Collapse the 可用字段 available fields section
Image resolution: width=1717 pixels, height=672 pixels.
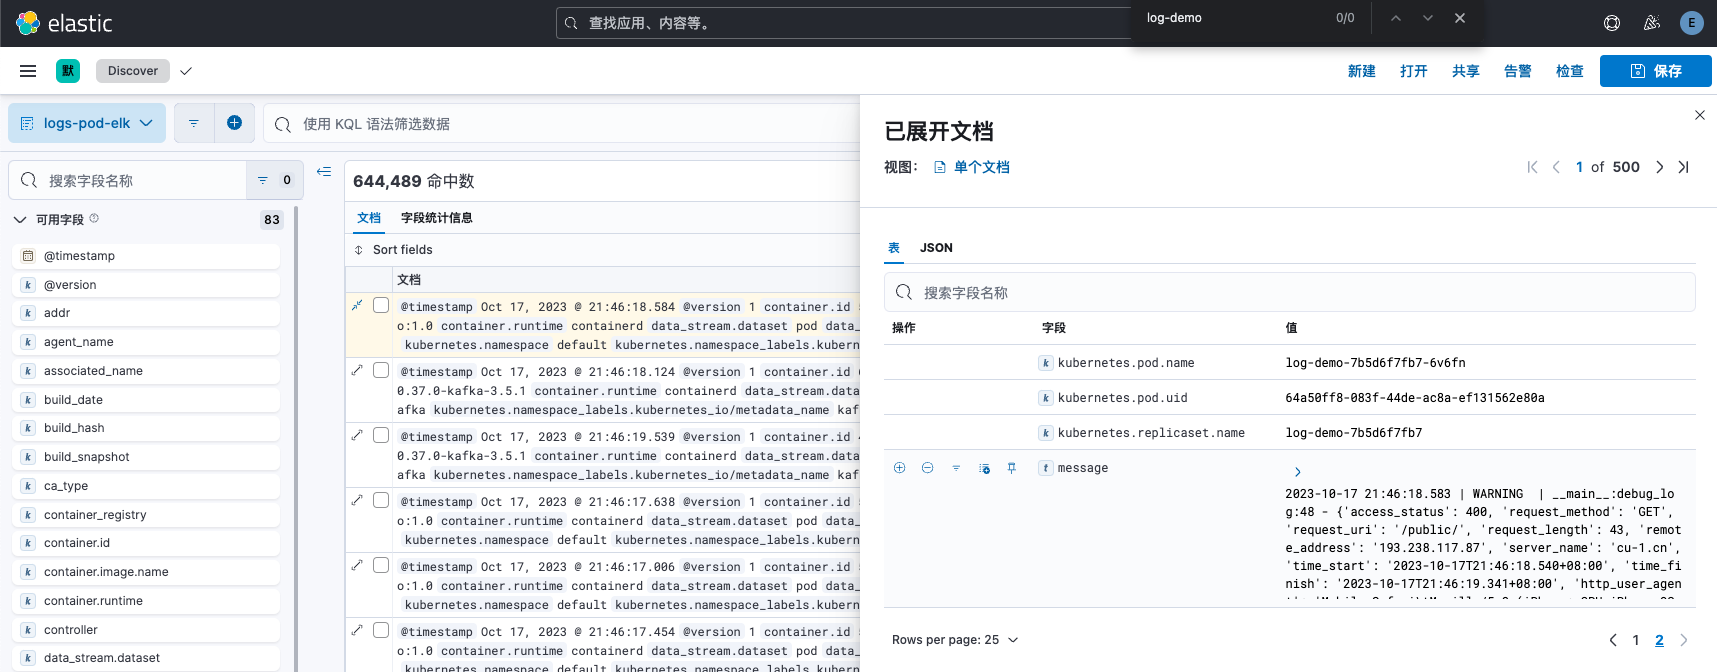(x=20, y=220)
